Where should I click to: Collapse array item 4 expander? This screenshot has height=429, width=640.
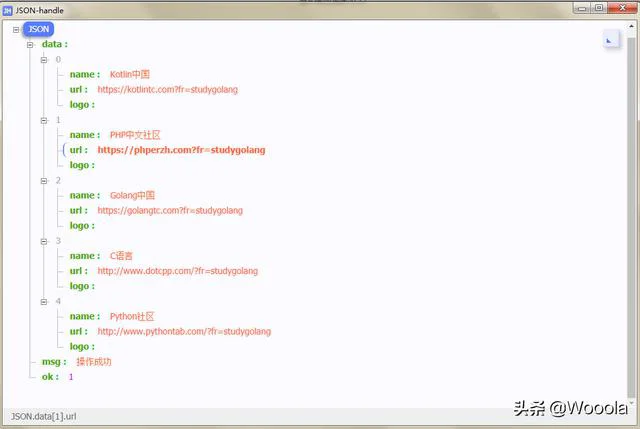(x=44, y=302)
